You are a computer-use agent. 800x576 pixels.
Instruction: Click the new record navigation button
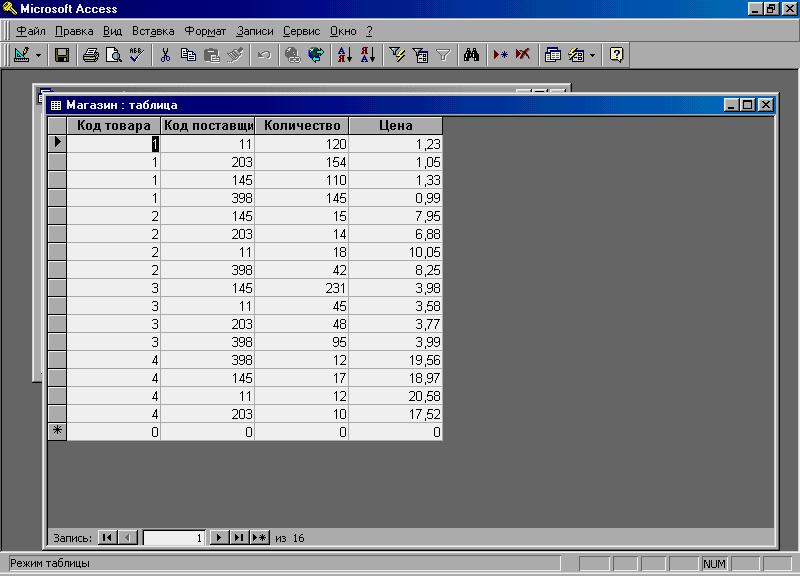click(260, 537)
